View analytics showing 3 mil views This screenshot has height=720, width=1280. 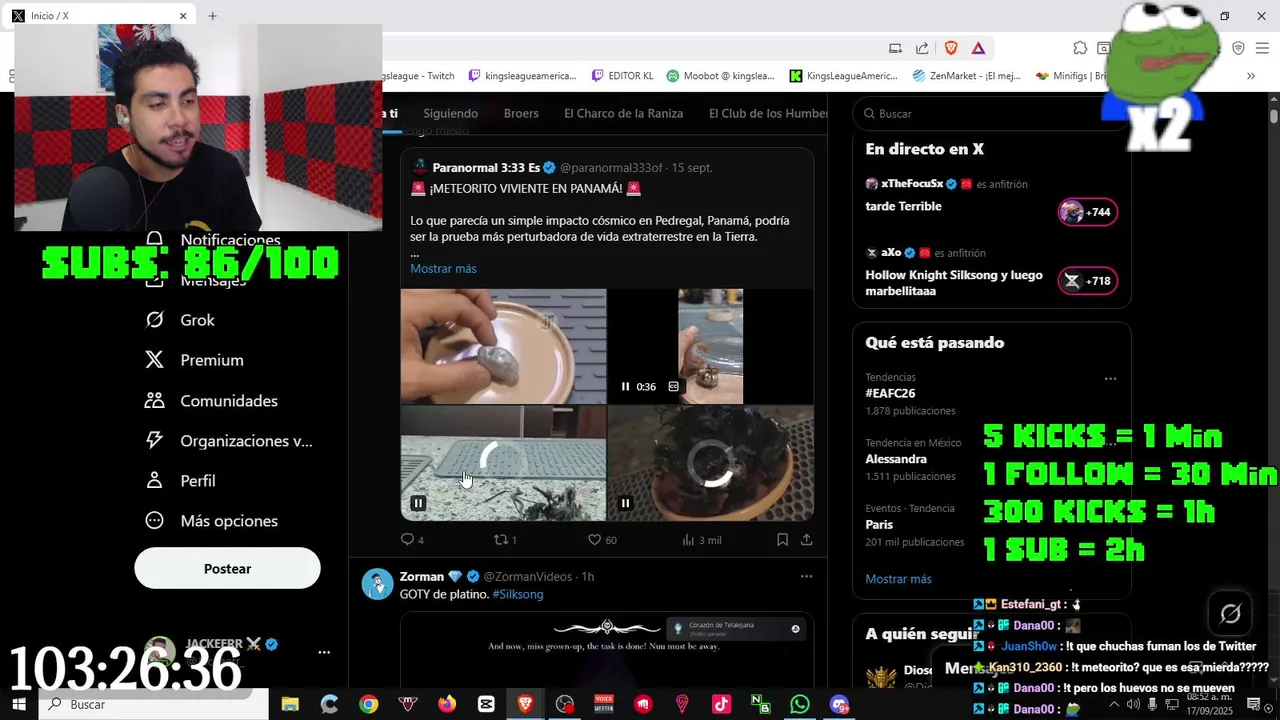tap(702, 540)
